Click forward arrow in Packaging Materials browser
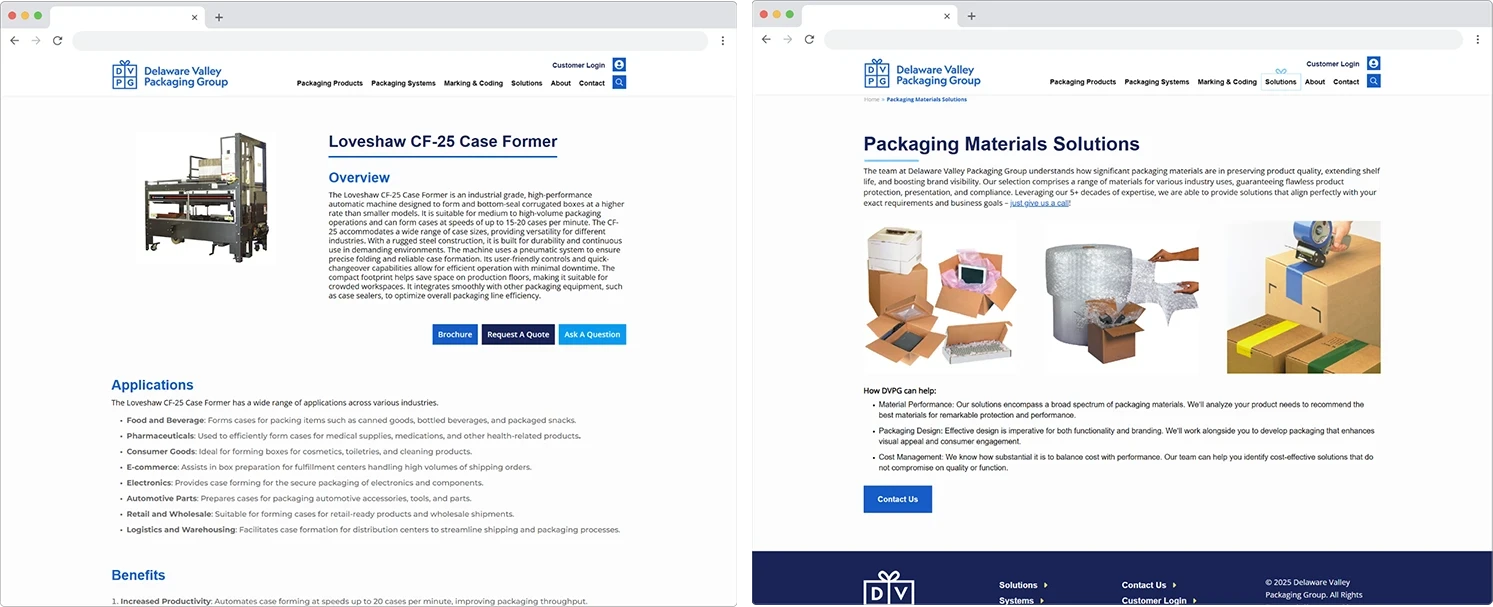 click(x=788, y=40)
